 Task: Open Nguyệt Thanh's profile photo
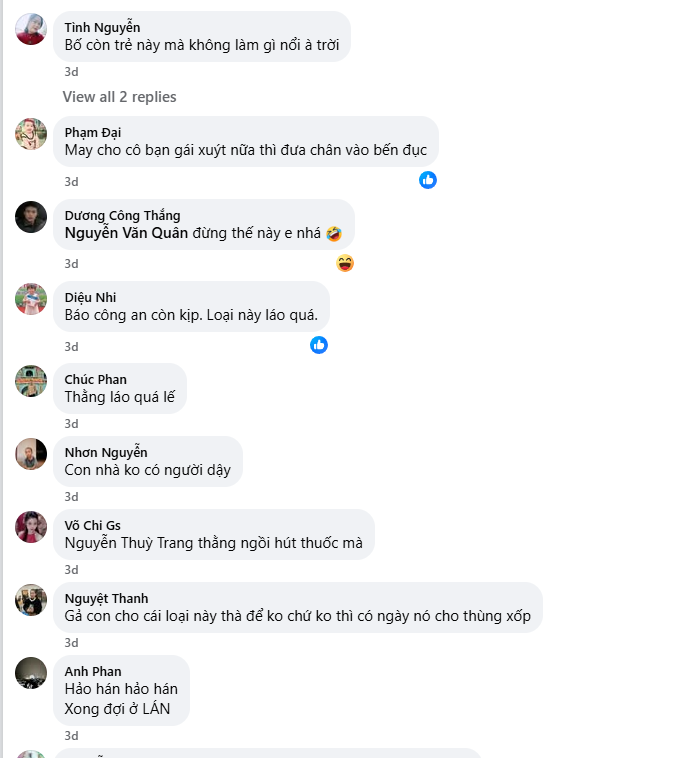click(x=31, y=600)
